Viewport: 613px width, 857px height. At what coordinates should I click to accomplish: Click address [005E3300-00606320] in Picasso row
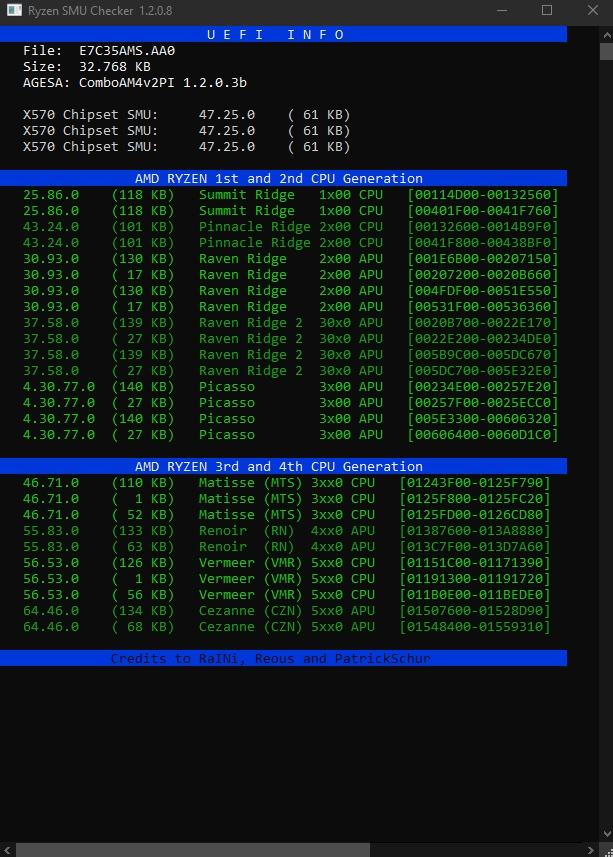(x=483, y=419)
